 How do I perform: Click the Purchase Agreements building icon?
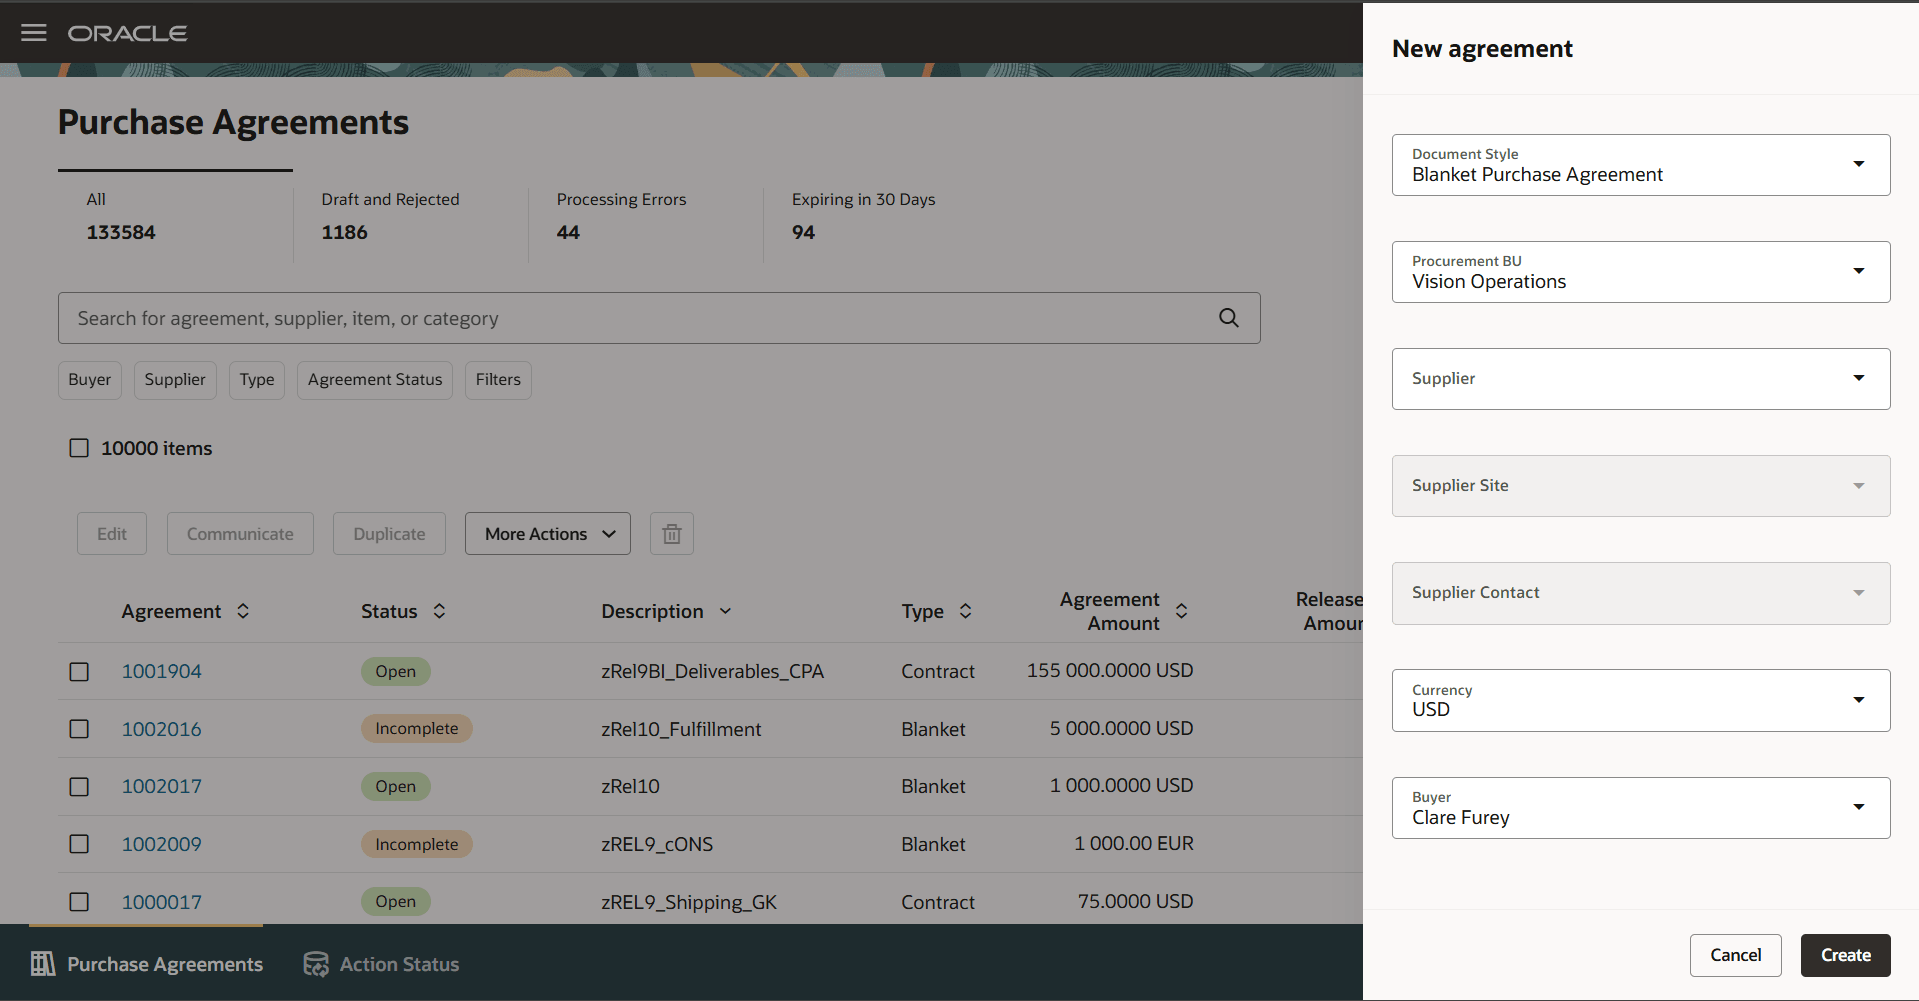(43, 964)
